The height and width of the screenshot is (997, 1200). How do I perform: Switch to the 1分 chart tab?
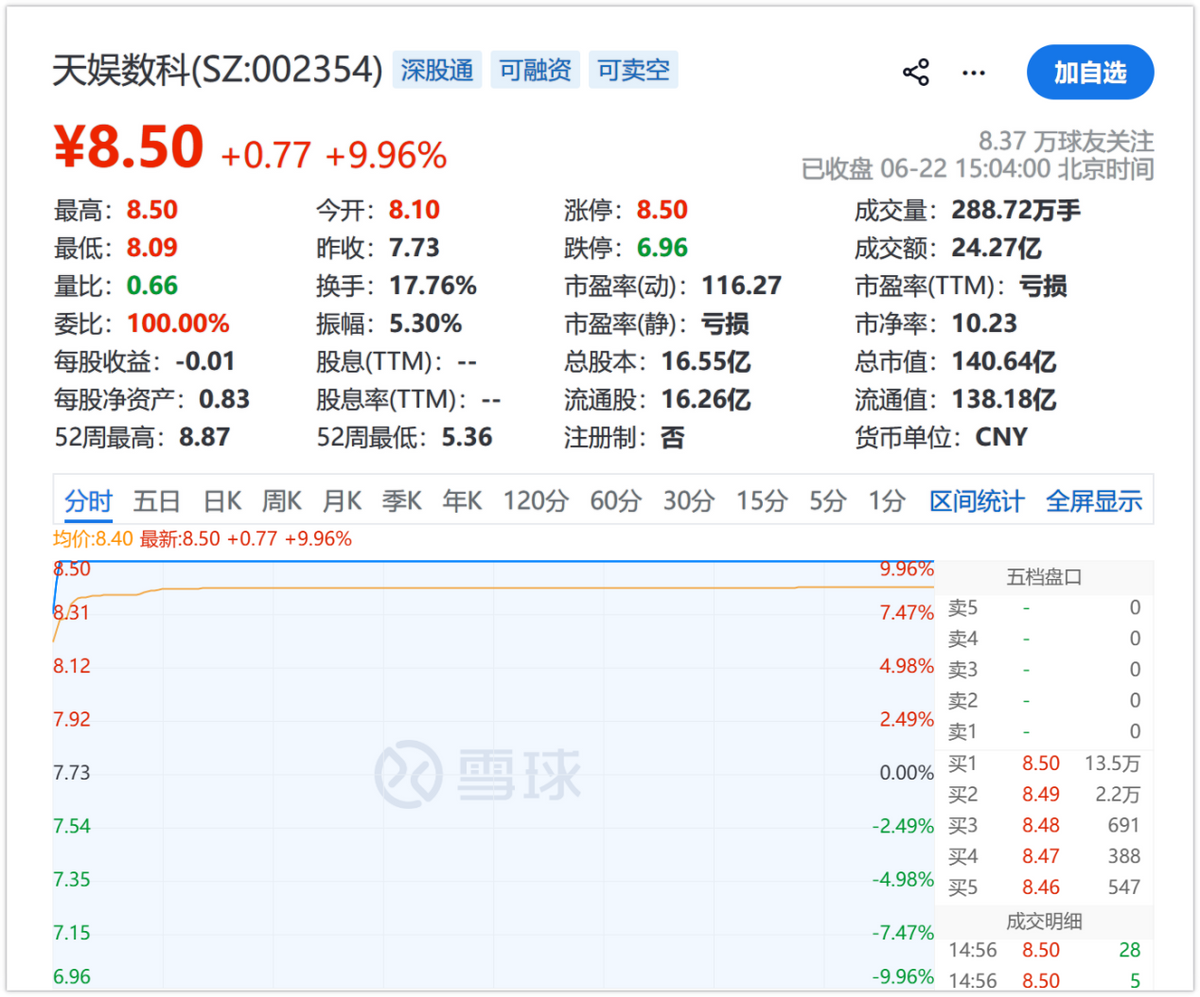pyautogui.click(x=887, y=501)
